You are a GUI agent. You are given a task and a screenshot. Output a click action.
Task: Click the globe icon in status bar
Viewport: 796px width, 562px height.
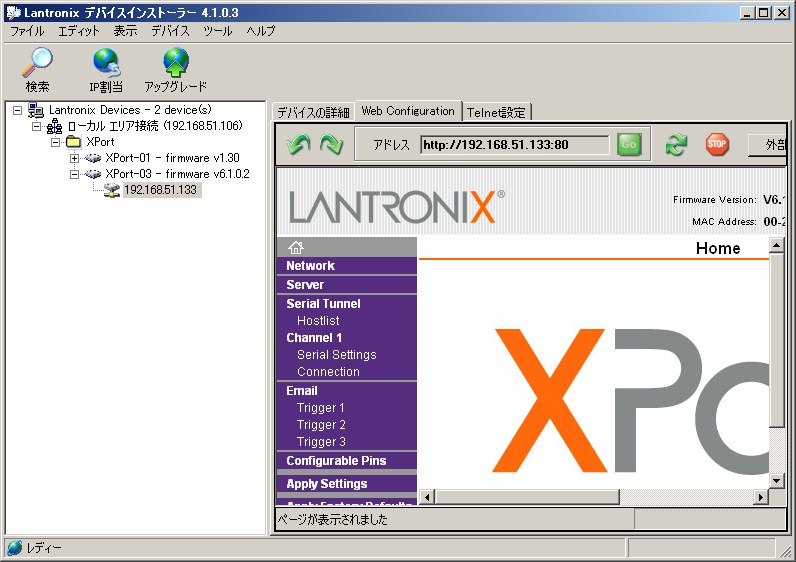14,548
